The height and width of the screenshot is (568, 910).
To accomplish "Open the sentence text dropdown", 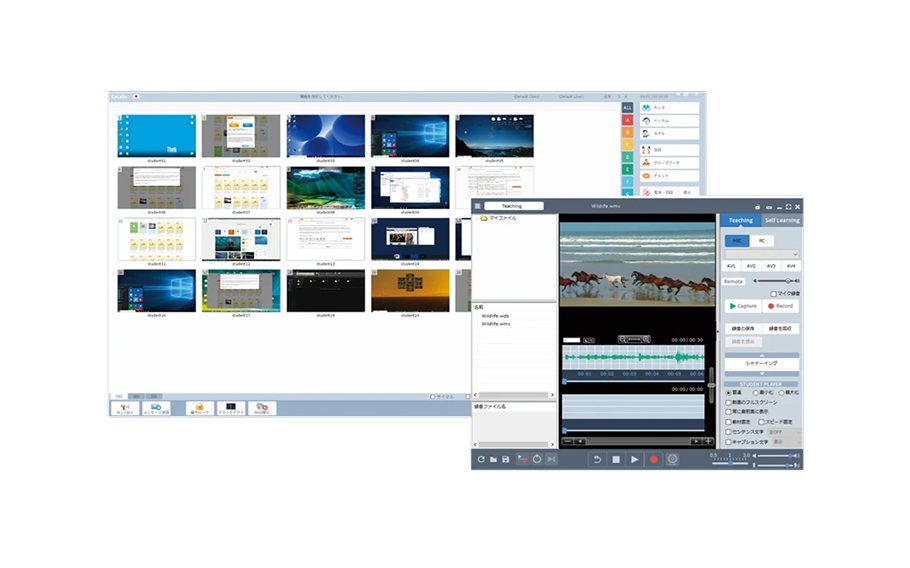I will click(783, 432).
